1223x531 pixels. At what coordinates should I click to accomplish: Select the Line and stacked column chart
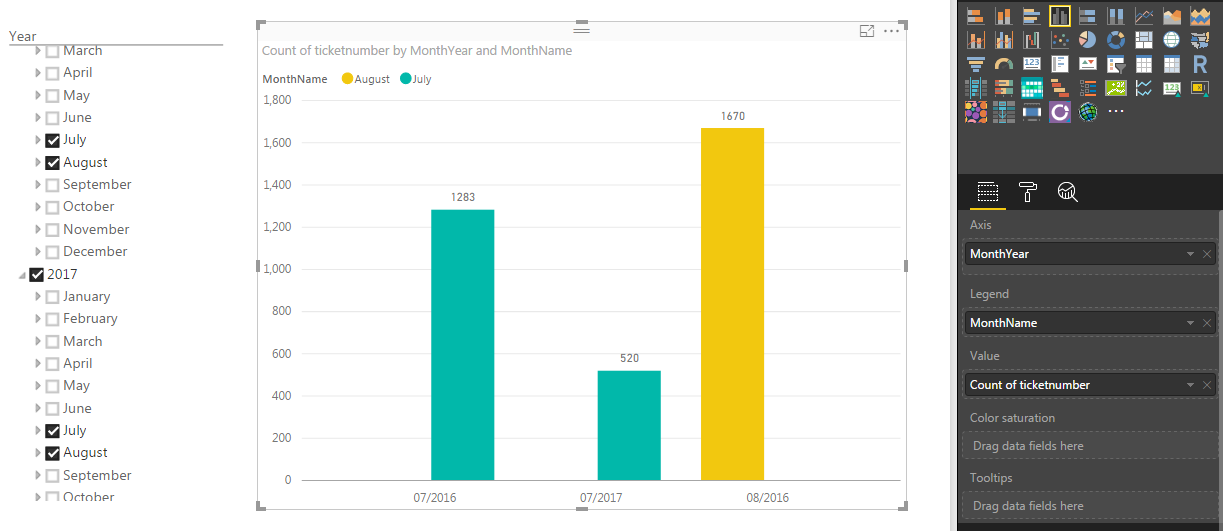click(x=976, y=40)
